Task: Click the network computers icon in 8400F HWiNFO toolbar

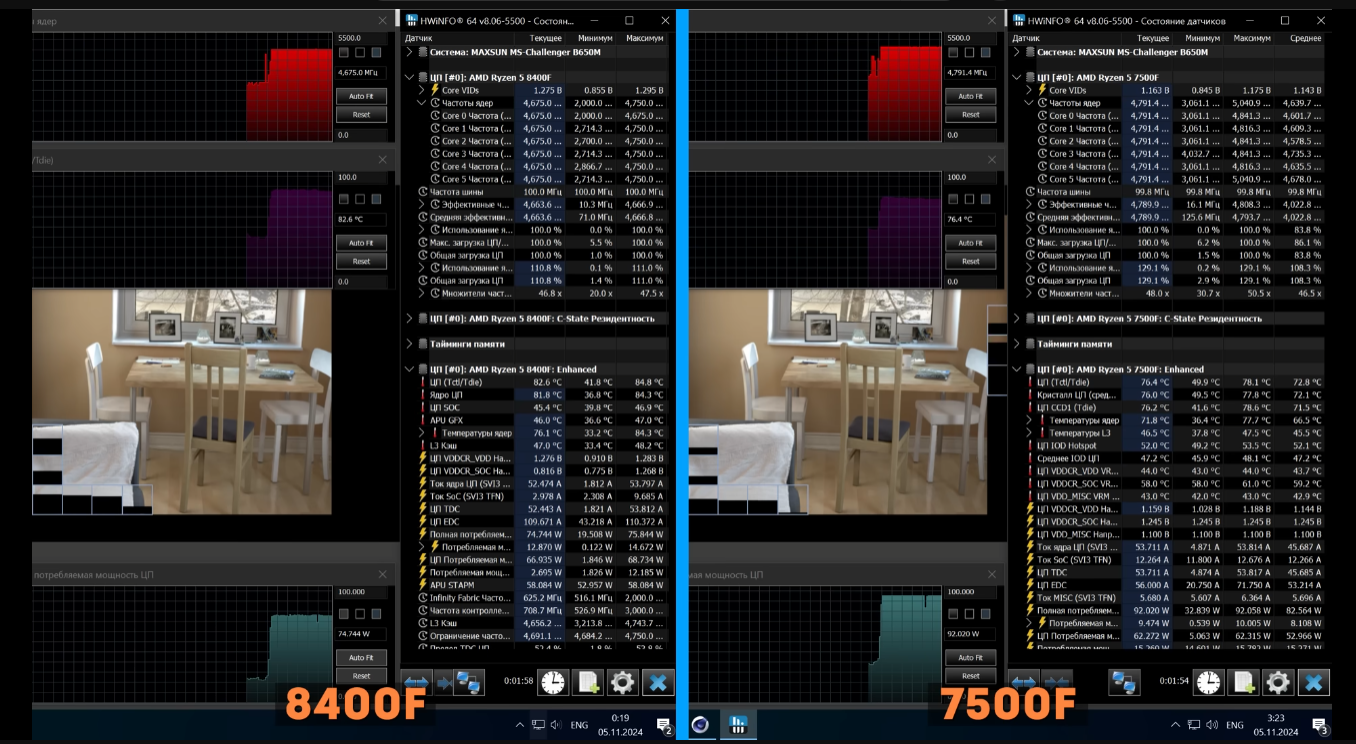Action: pos(468,683)
